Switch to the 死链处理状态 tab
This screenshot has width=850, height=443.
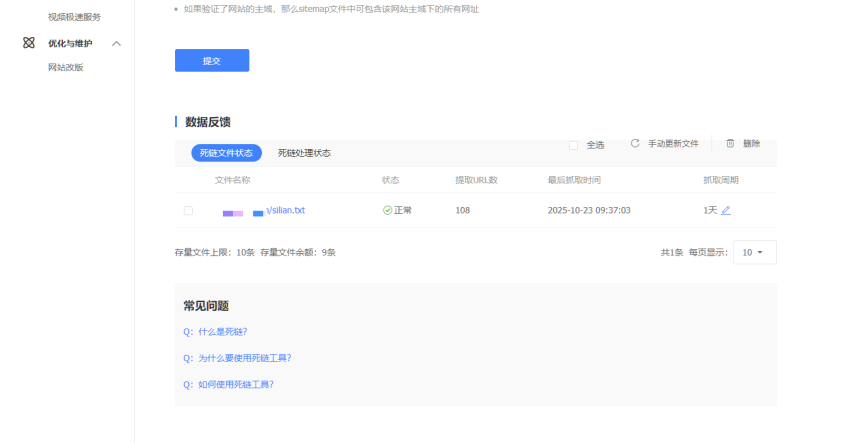[304, 153]
